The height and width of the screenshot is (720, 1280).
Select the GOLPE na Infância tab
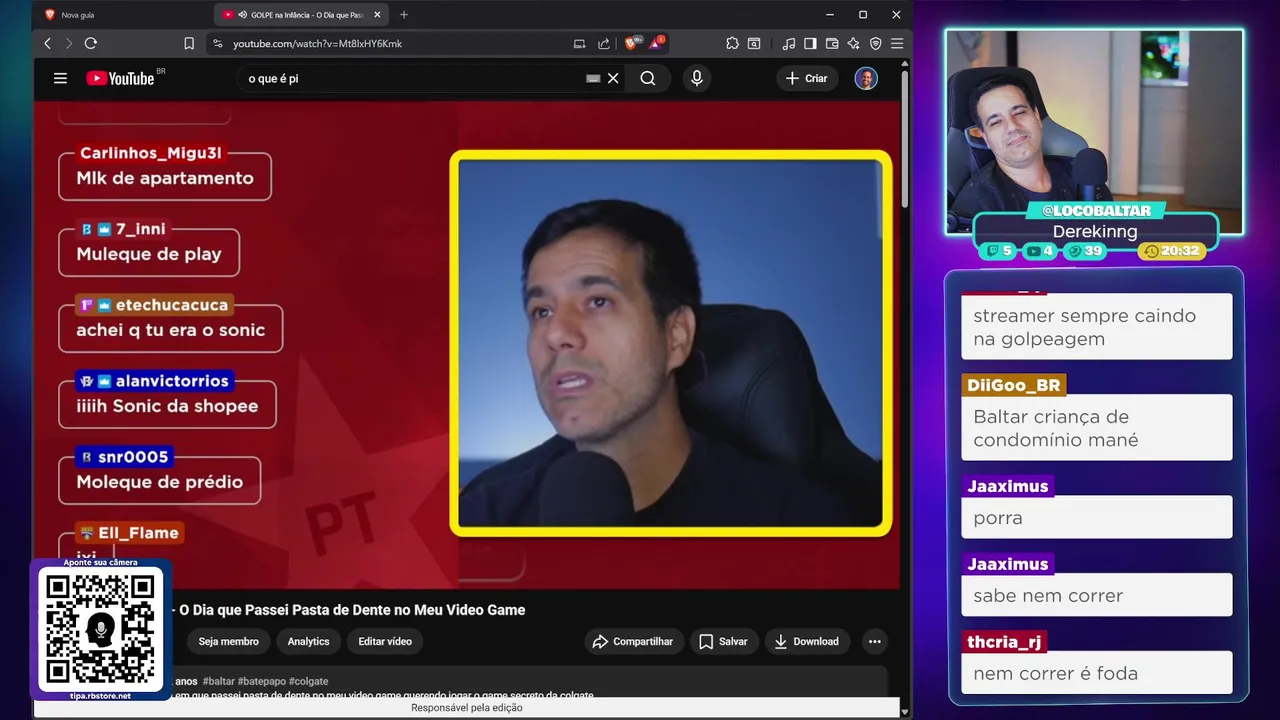coord(300,14)
